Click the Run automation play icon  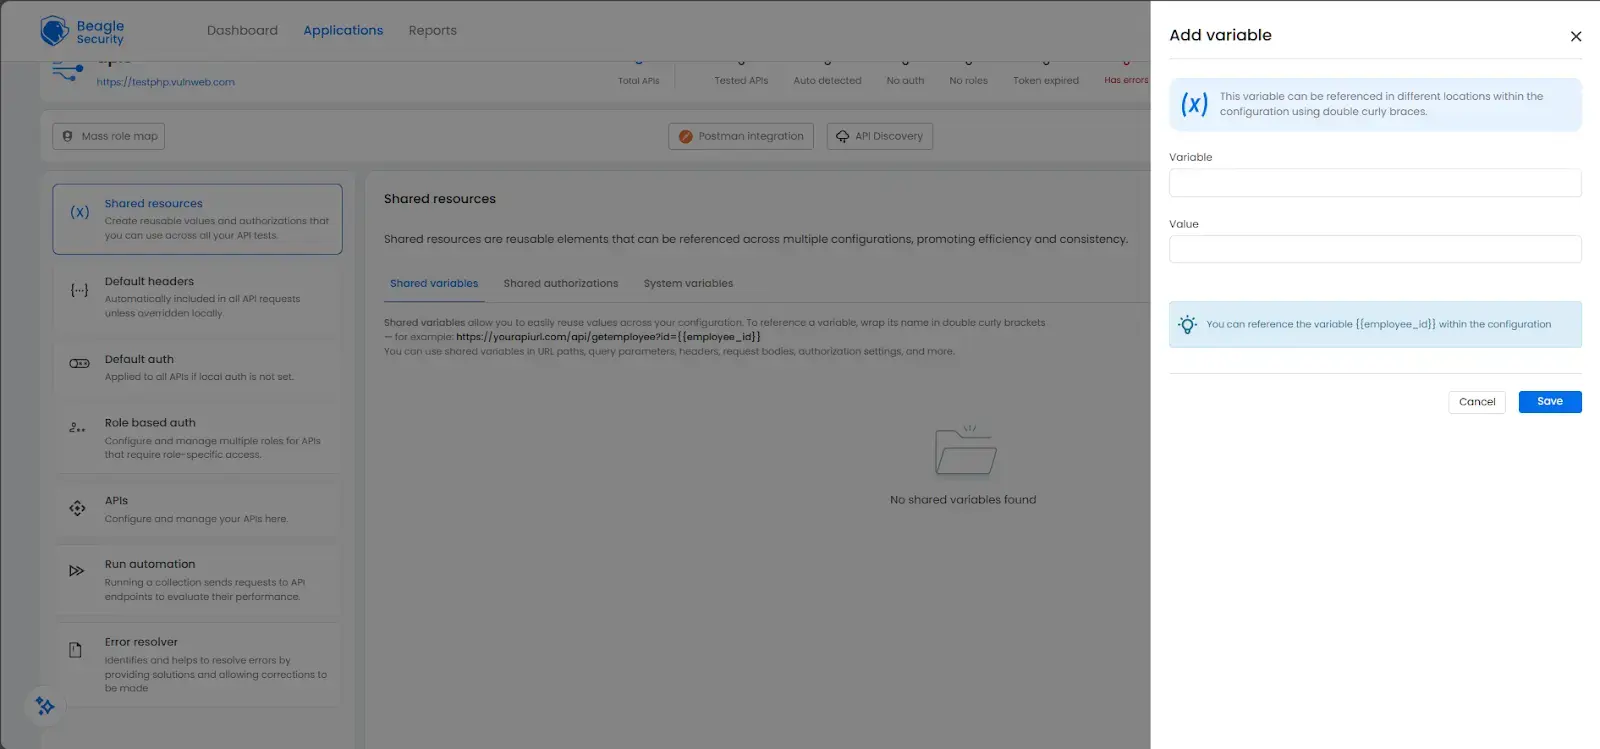tap(76, 571)
